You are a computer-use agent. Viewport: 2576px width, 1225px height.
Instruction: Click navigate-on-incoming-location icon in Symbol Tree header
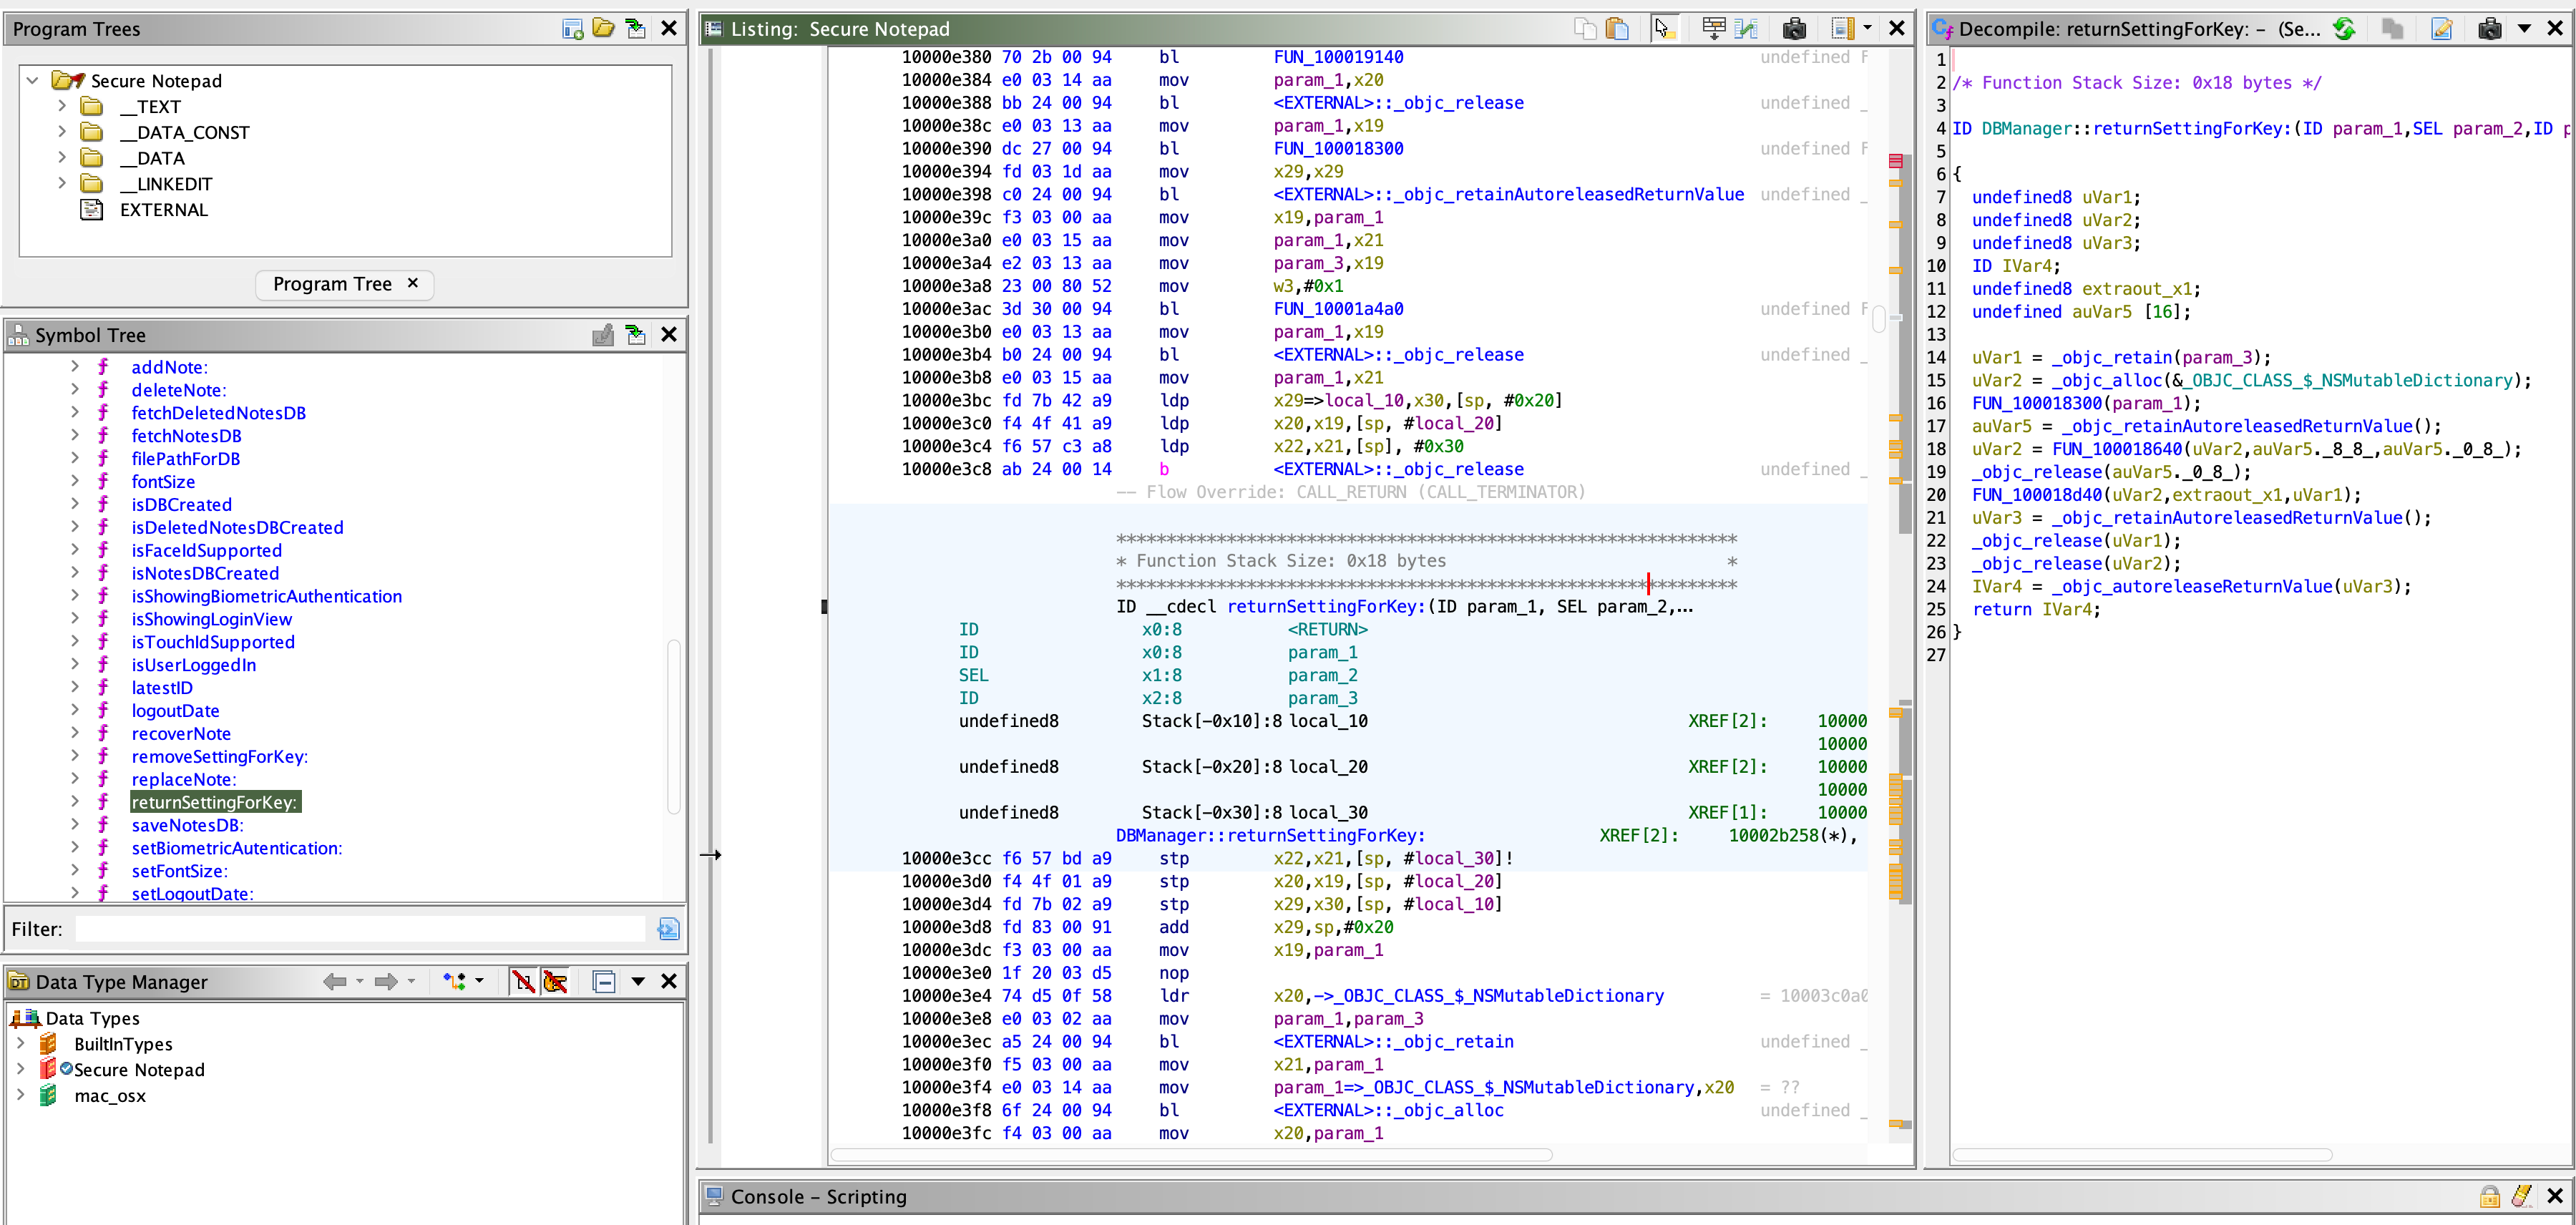(636, 335)
